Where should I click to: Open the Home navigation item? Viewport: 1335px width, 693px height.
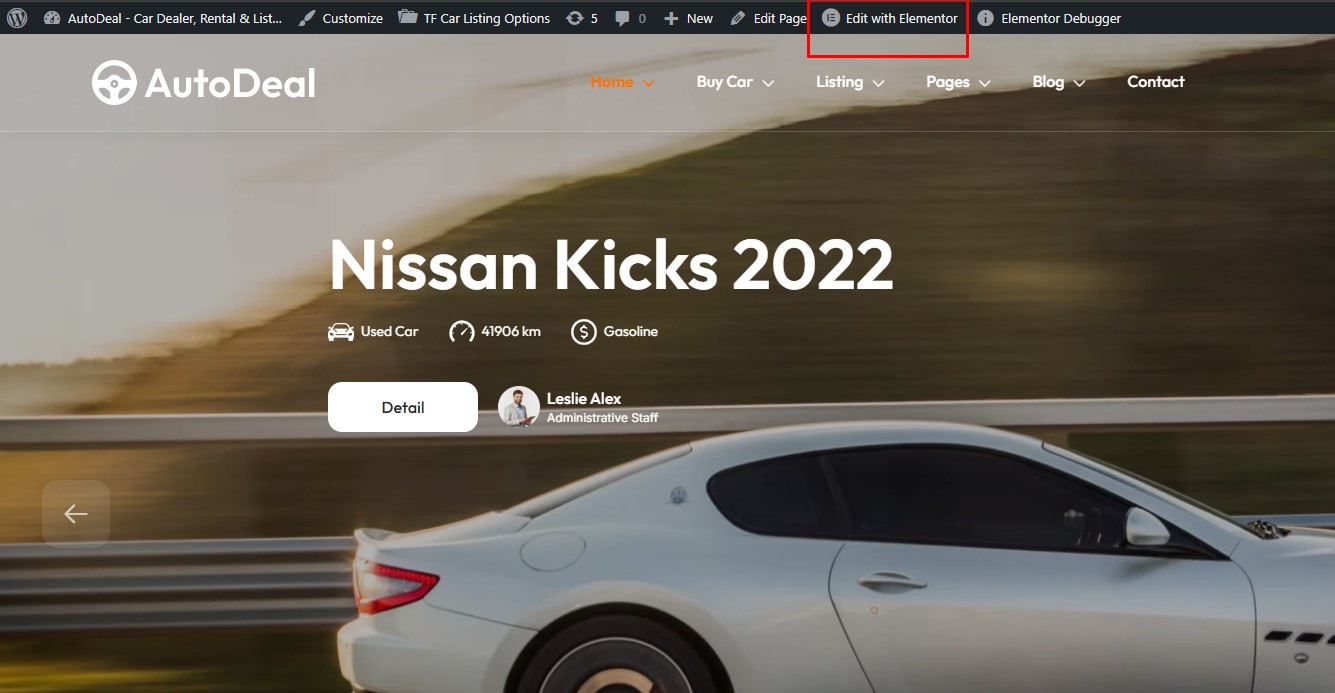point(612,82)
